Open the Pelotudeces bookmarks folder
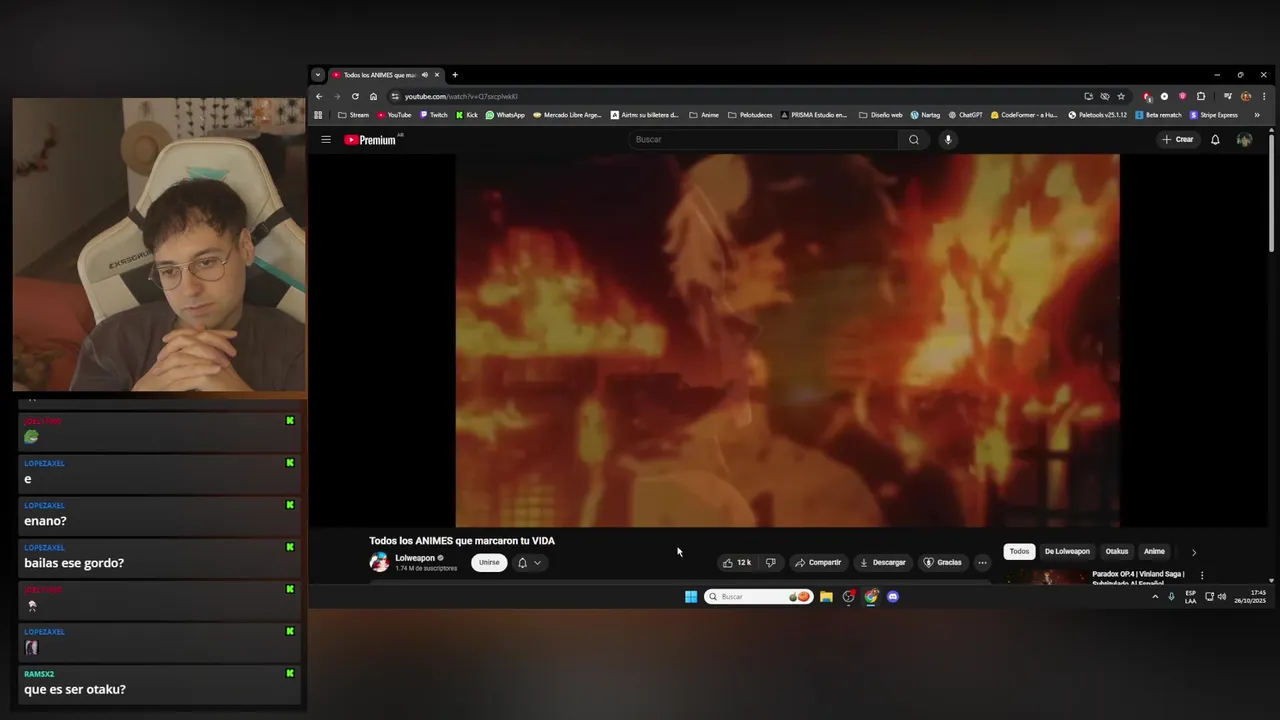 [x=750, y=115]
